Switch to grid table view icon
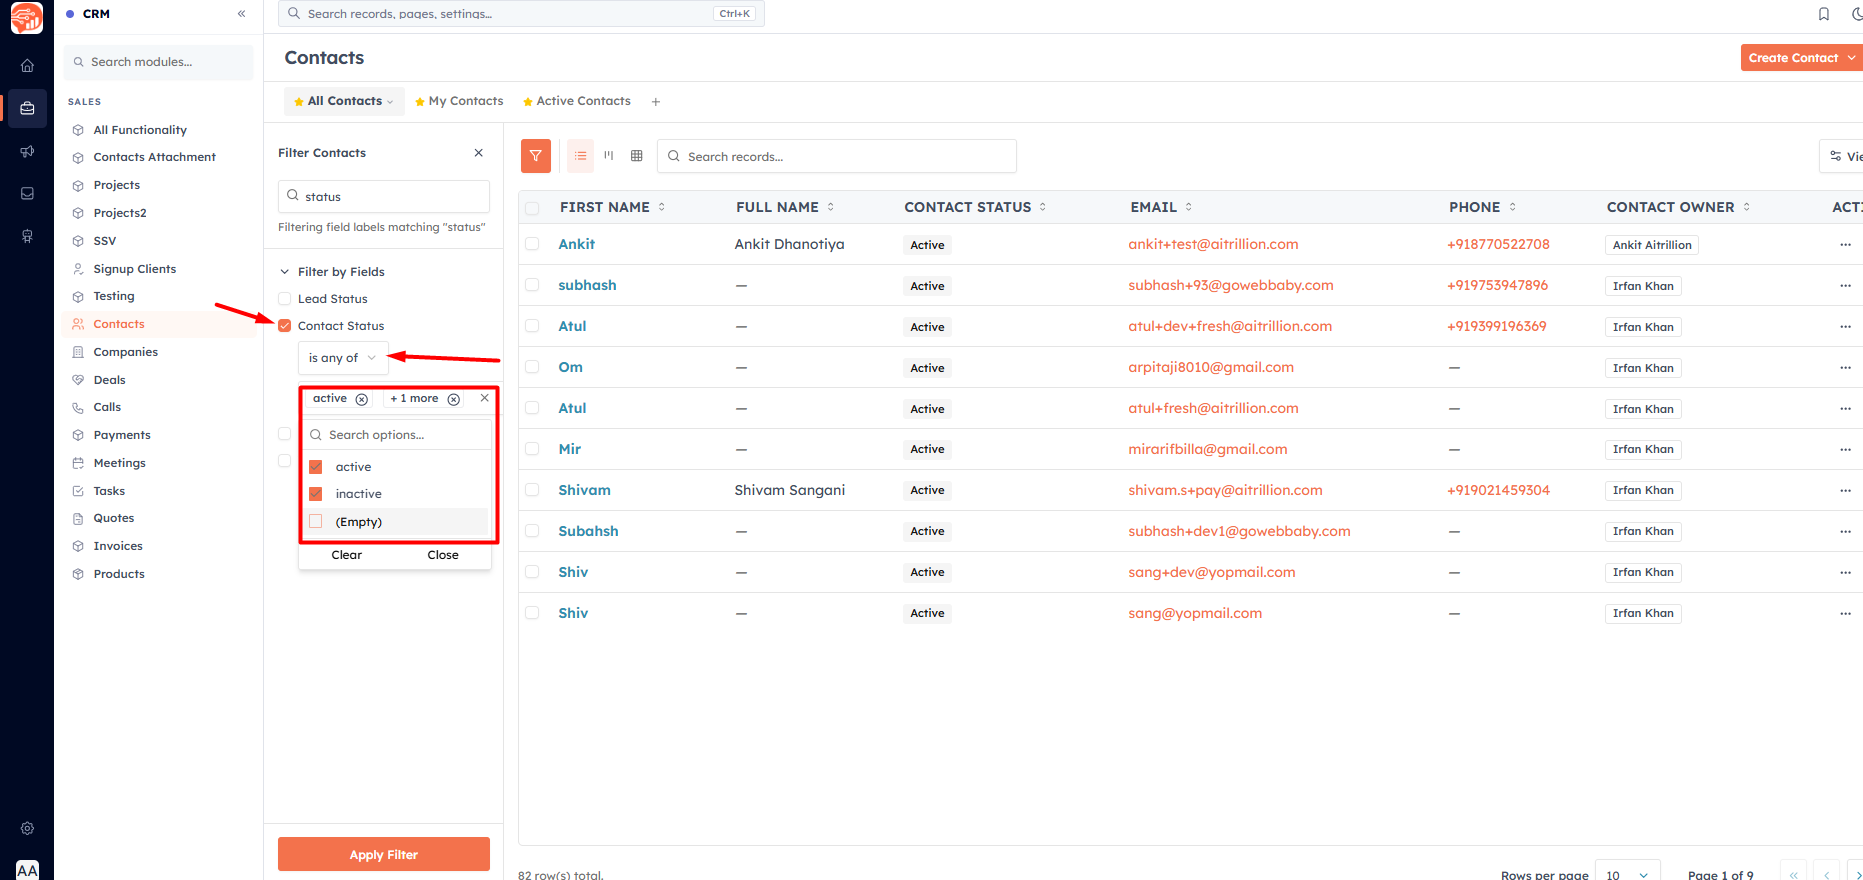1863x880 pixels. click(636, 156)
